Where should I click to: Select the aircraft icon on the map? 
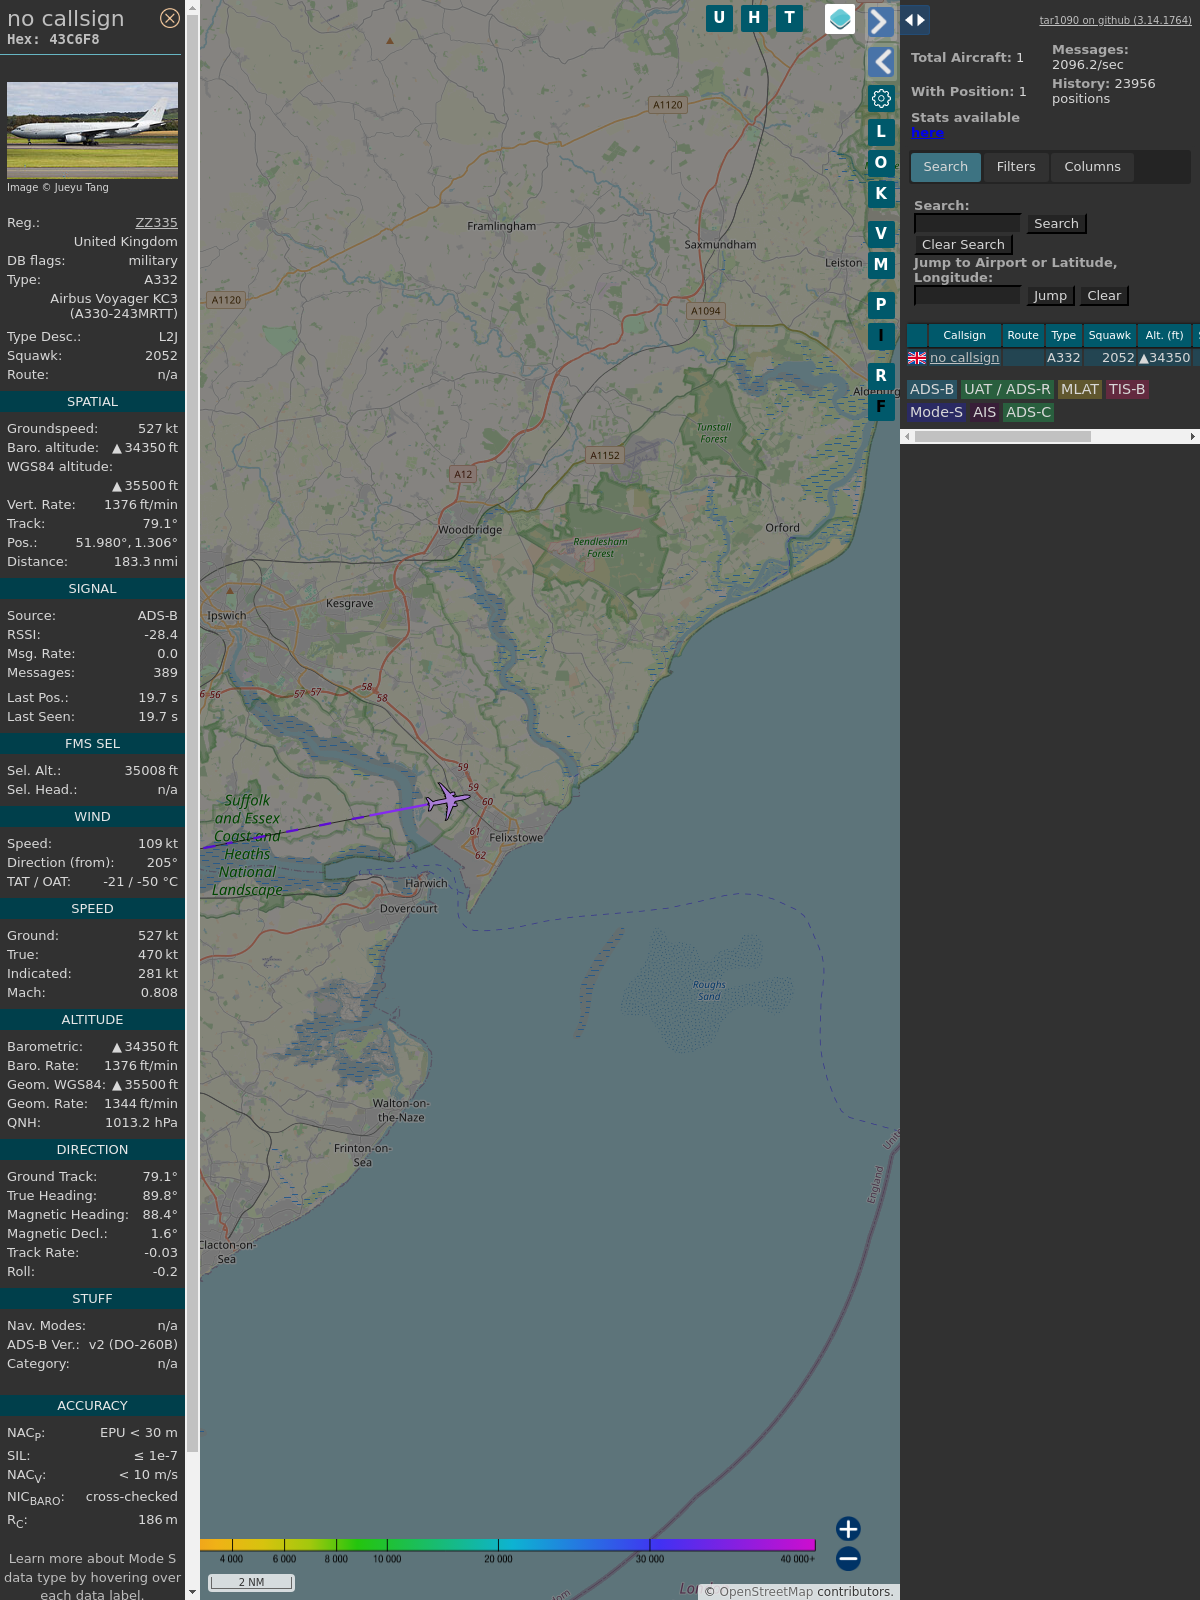tap(448, 801)
